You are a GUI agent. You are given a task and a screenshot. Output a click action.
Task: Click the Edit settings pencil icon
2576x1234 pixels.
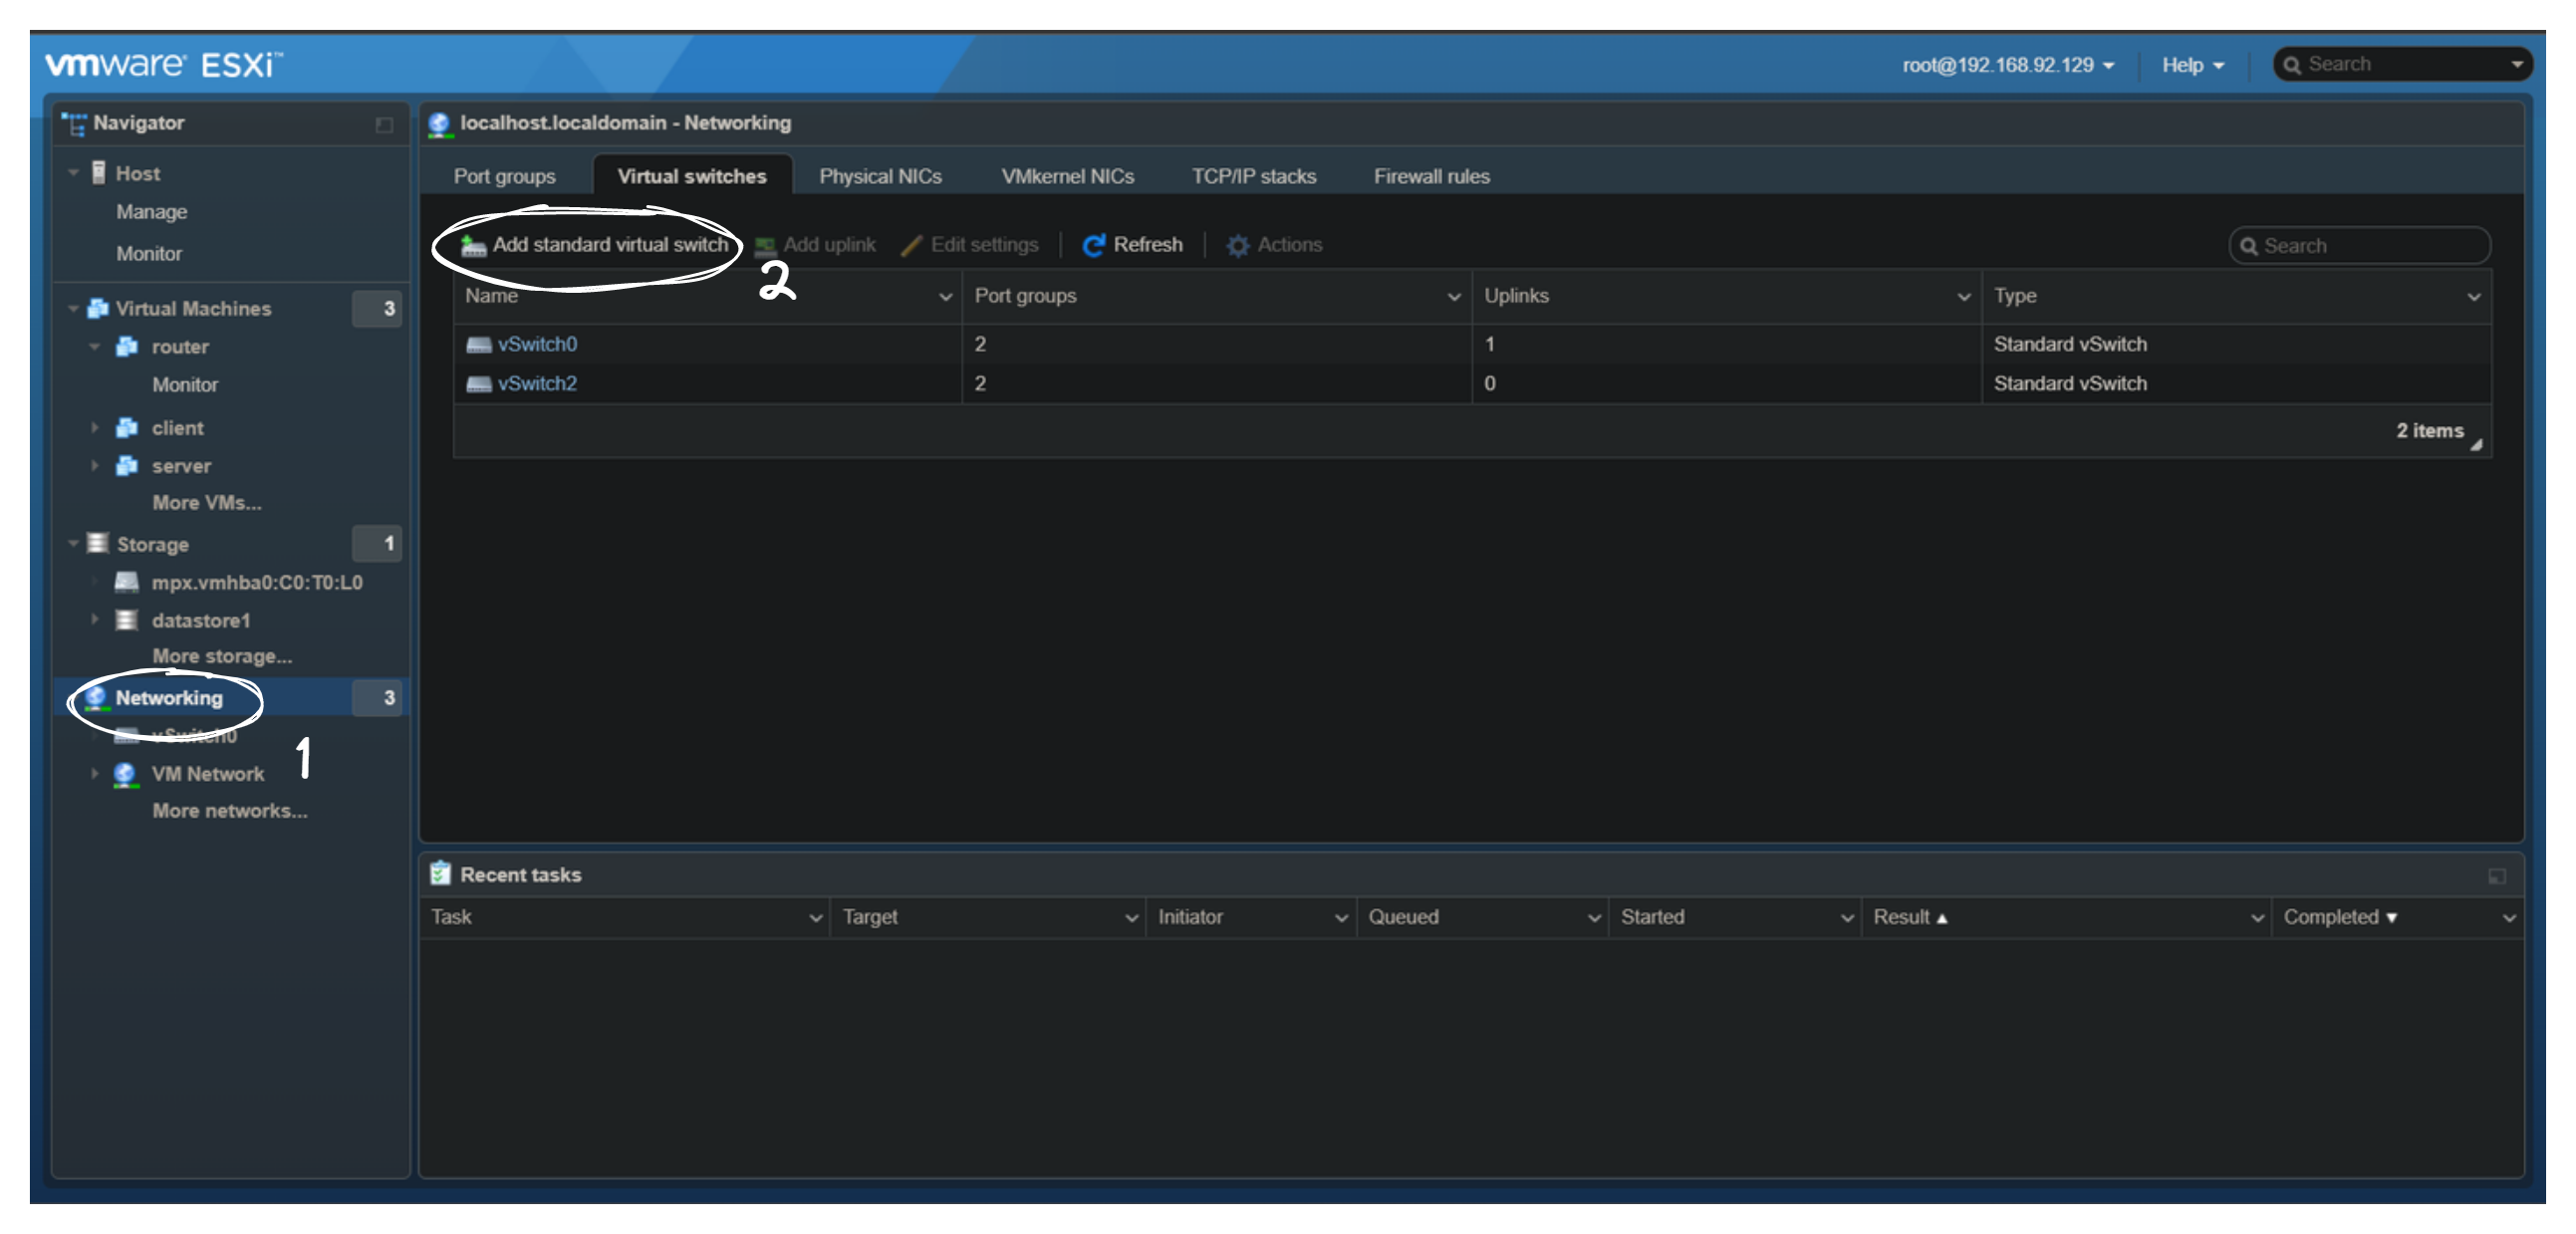tap(911, 246)
